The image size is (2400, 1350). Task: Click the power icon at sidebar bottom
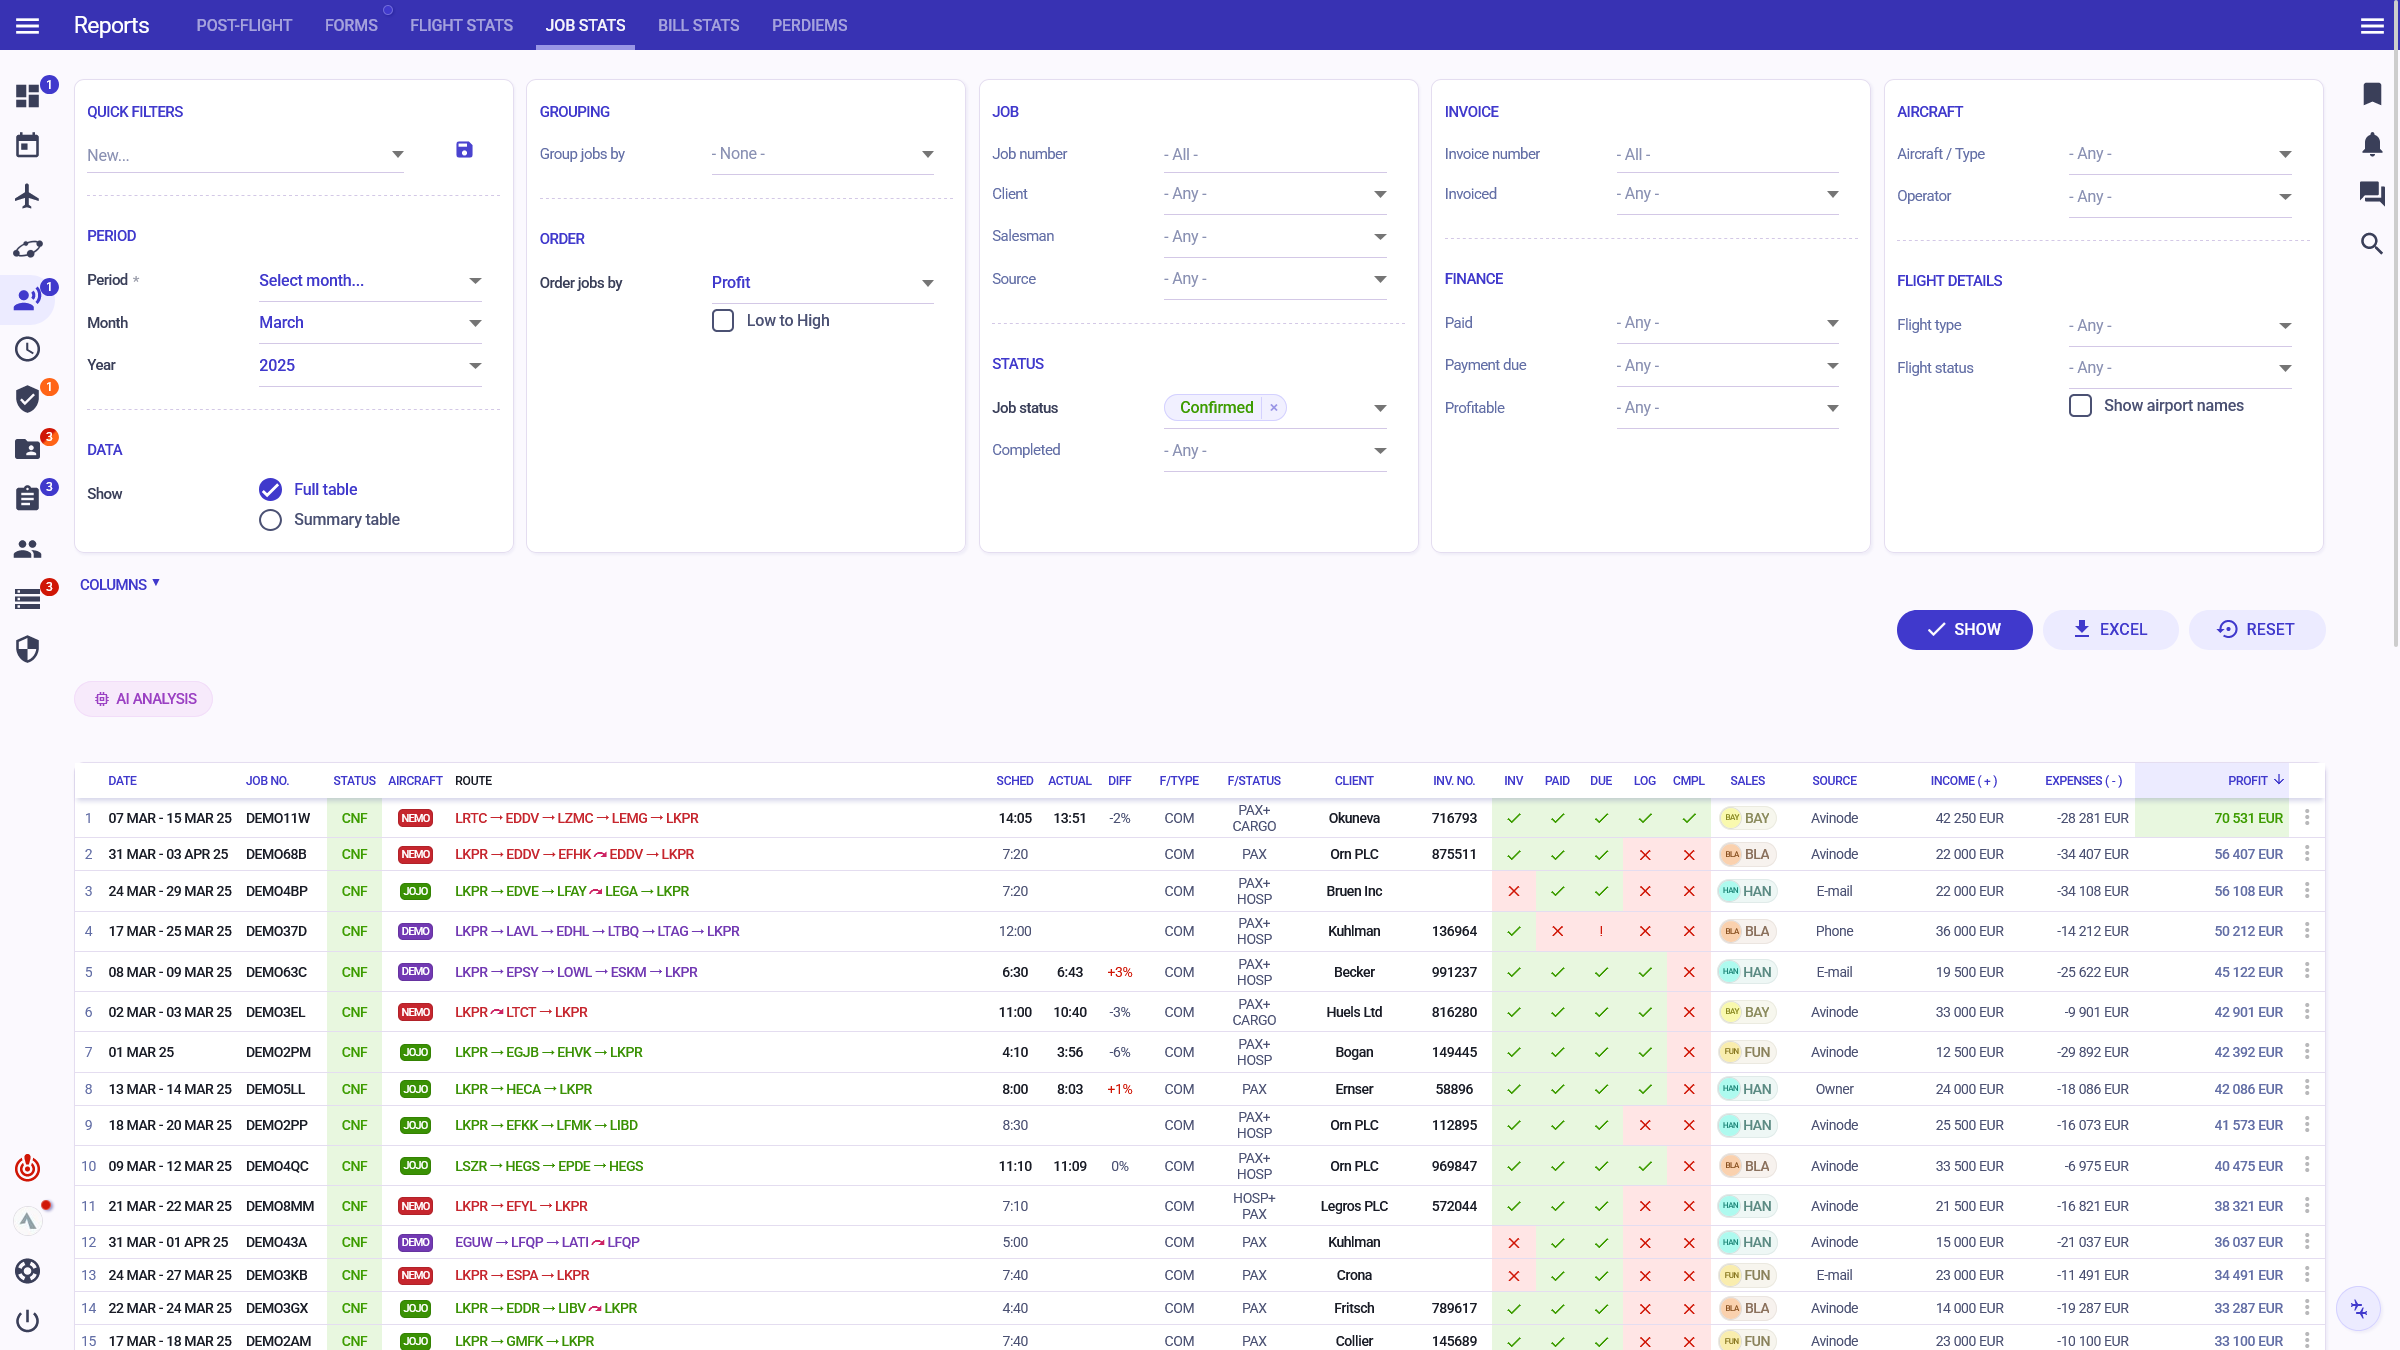(x=27, y=1321)
